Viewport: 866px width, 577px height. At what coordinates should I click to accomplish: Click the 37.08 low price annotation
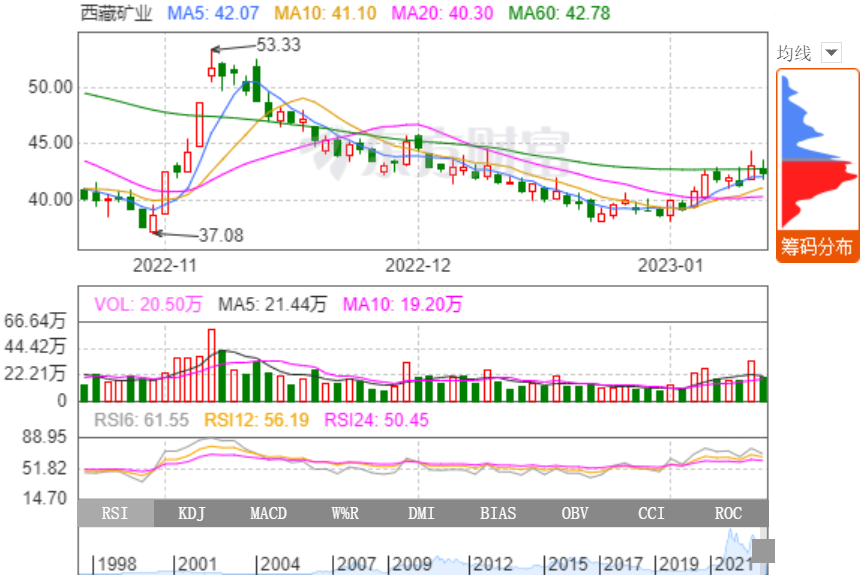tap(220, 235)
